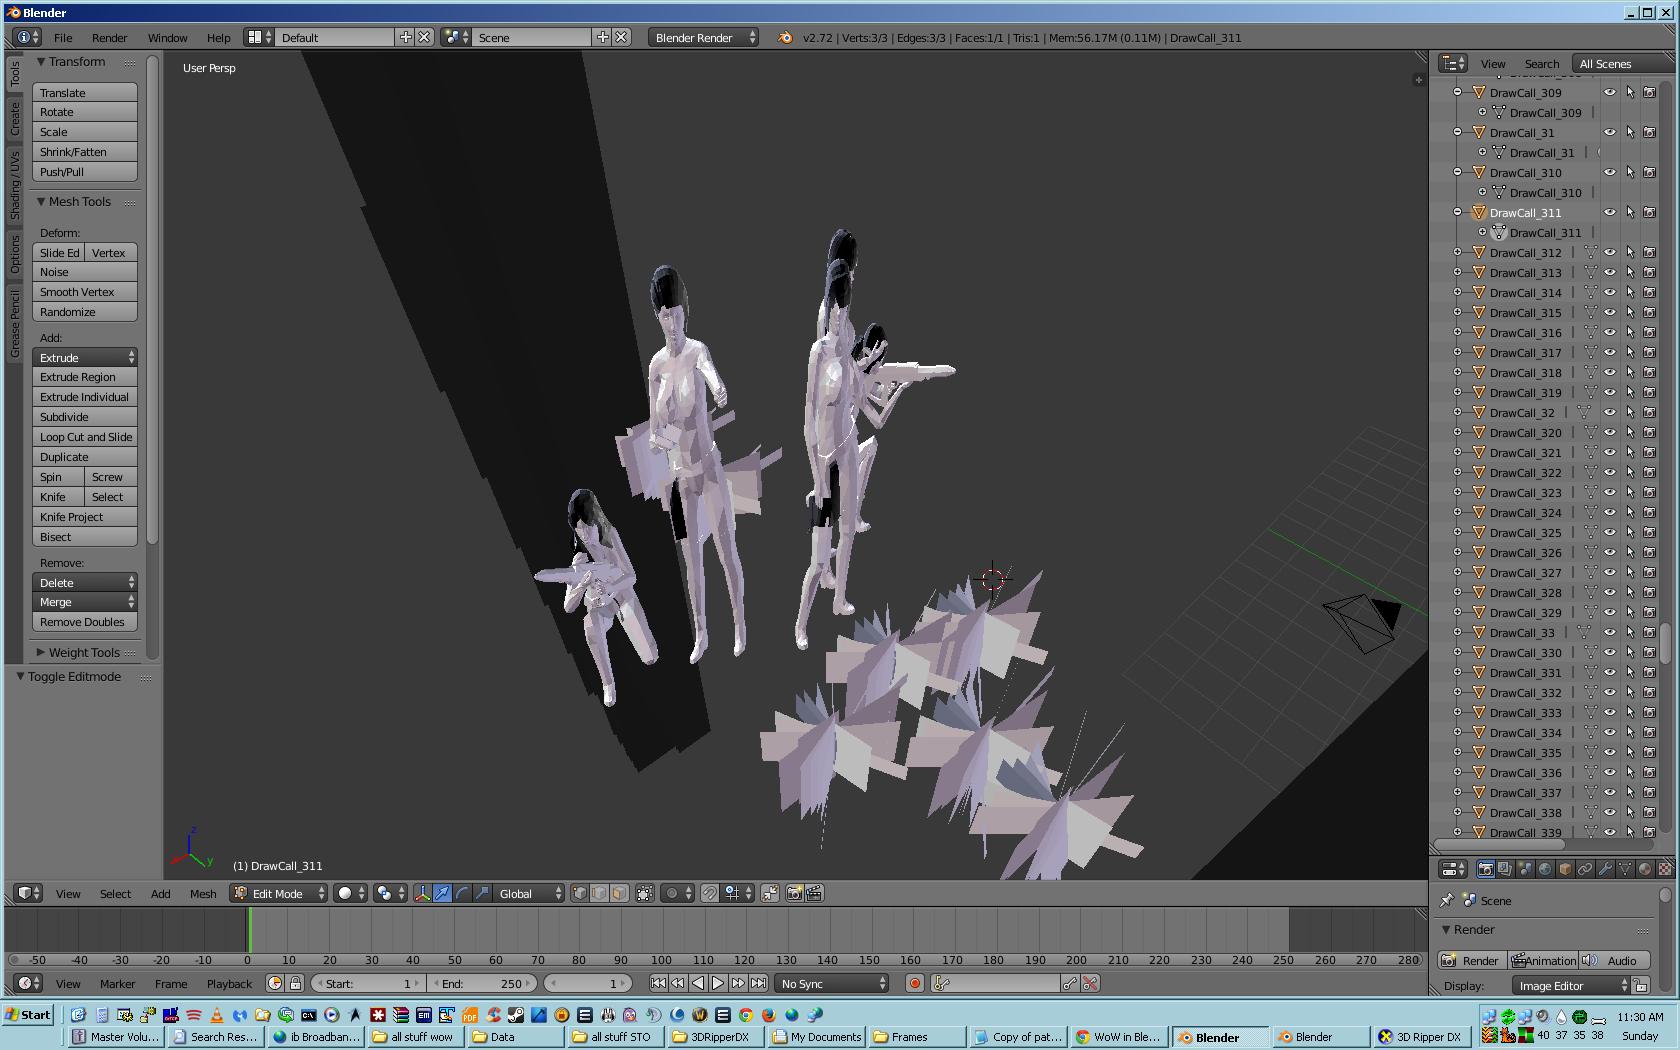1680x1050 pixels.
Task: Hide DrawCall_309 using its eye icon
Action: (x=1610, y=92)
